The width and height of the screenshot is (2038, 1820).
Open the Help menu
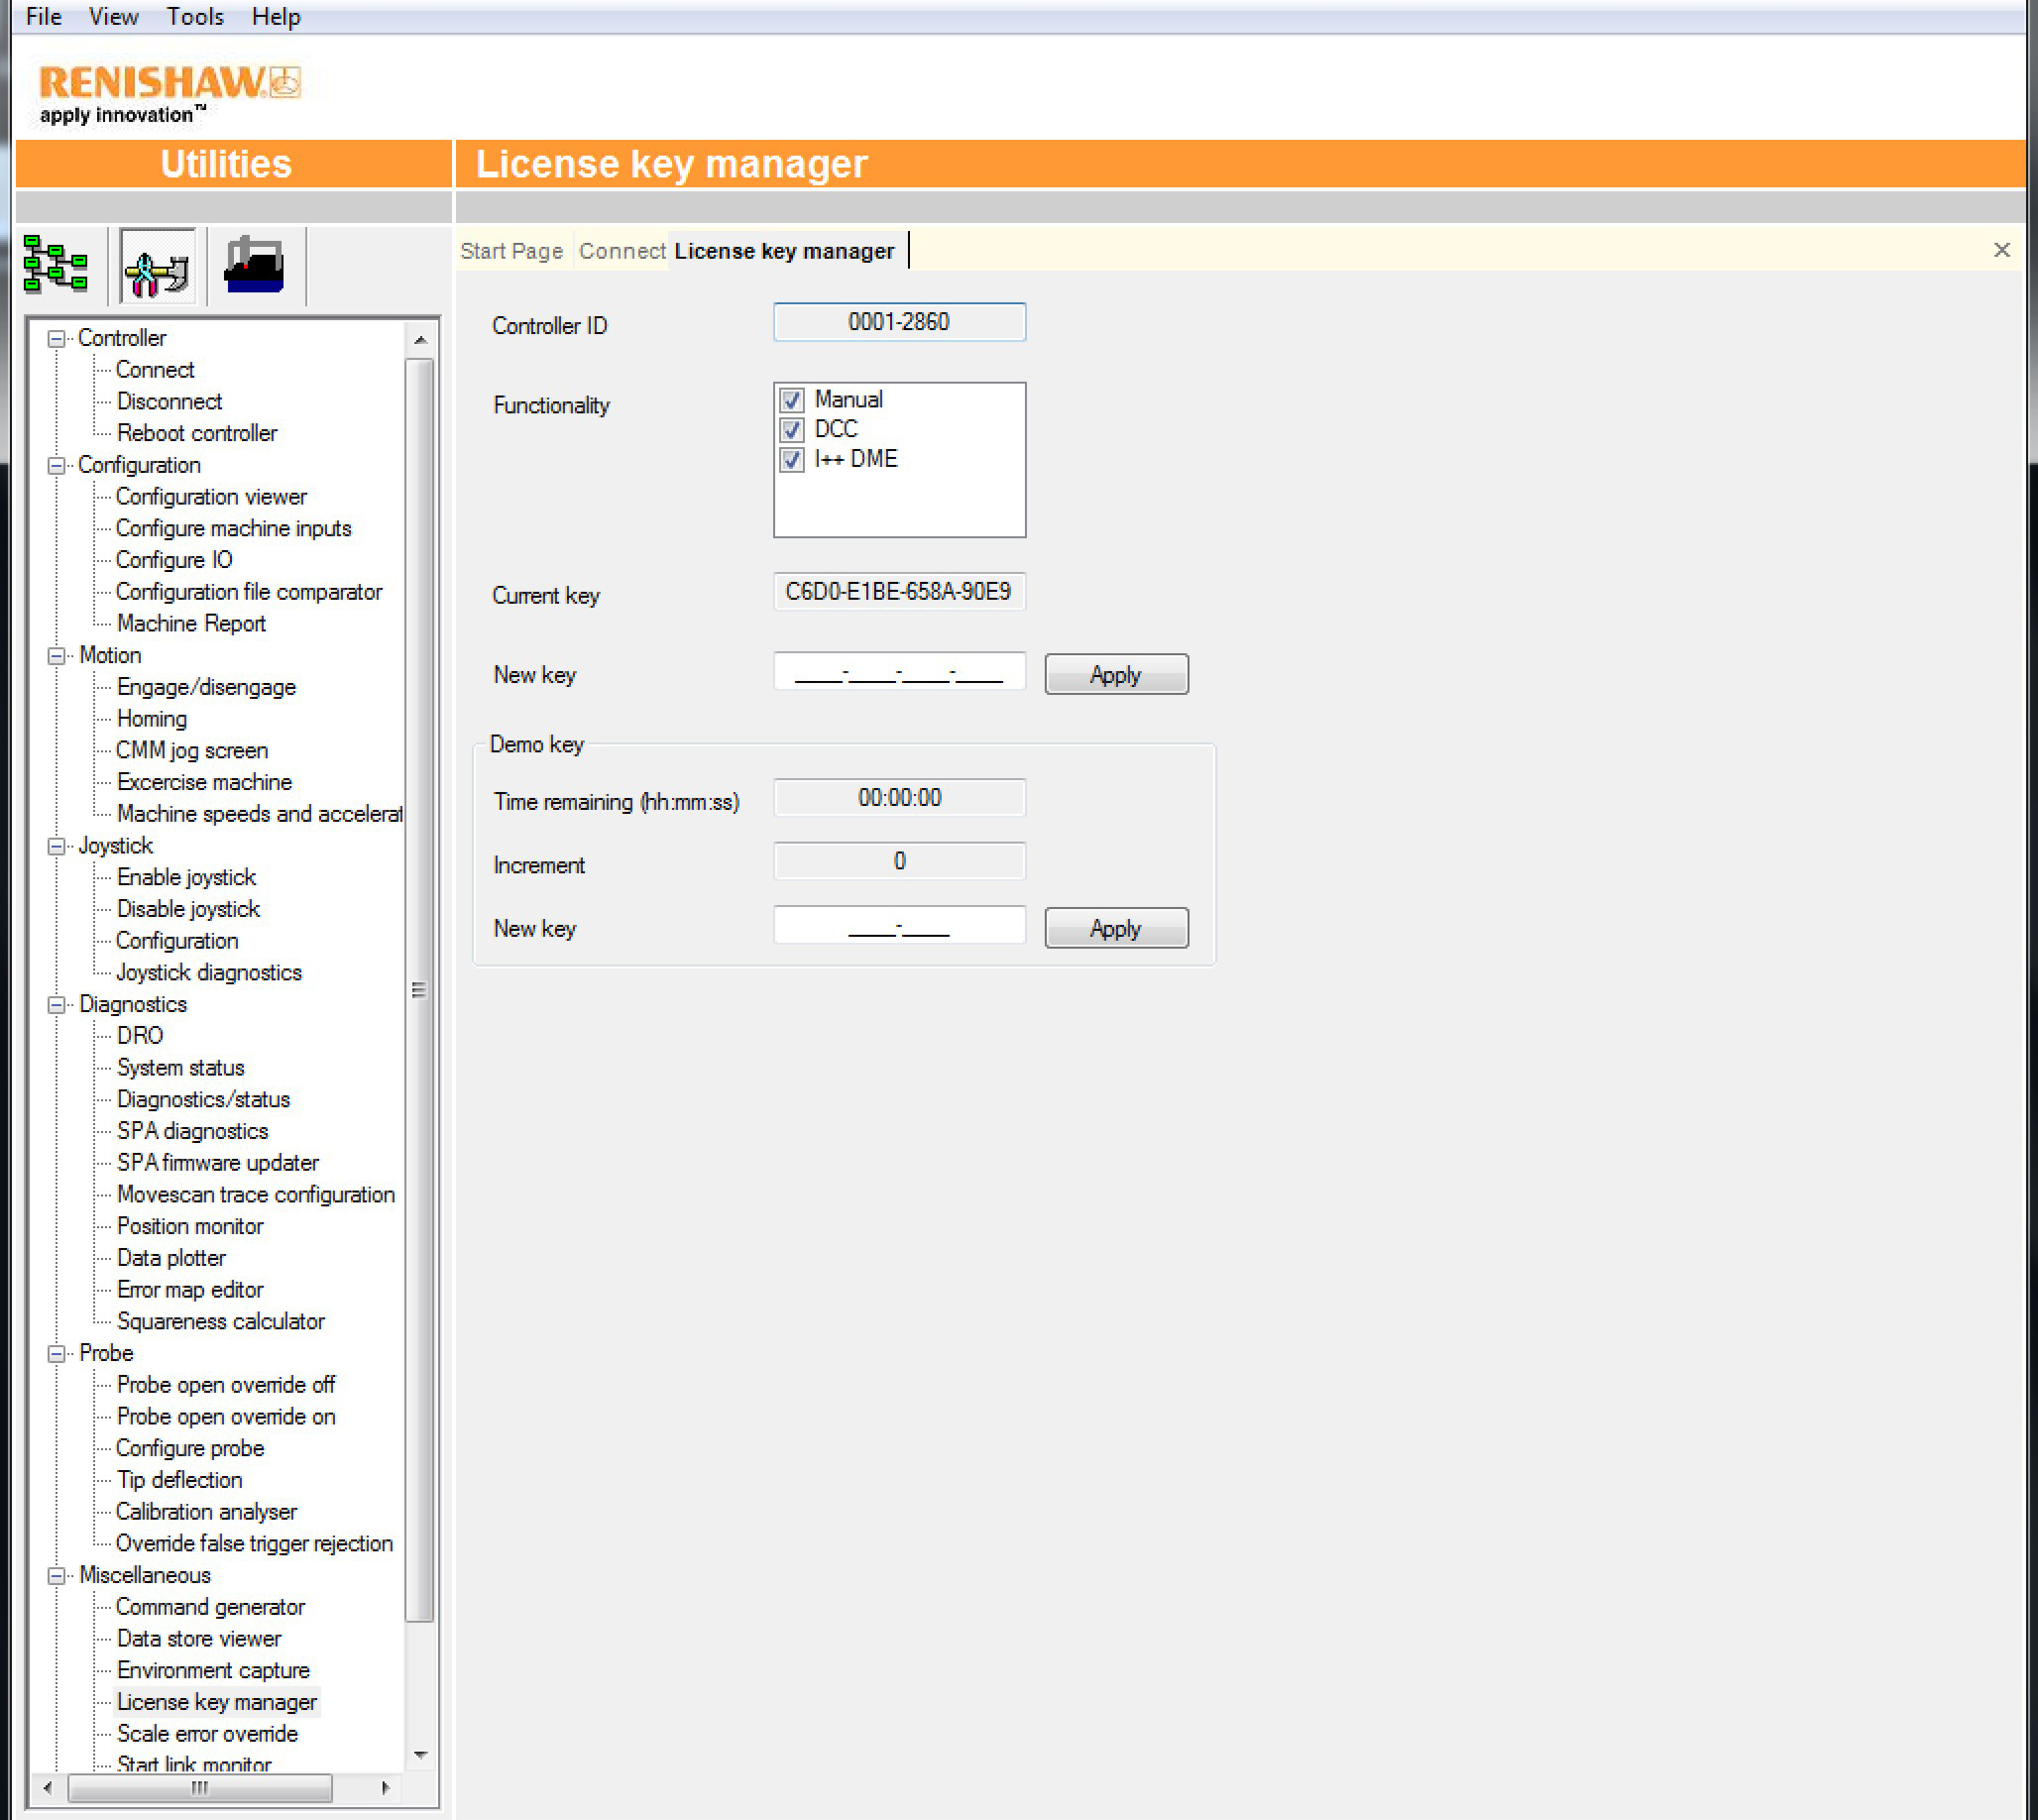coord(276,16)
